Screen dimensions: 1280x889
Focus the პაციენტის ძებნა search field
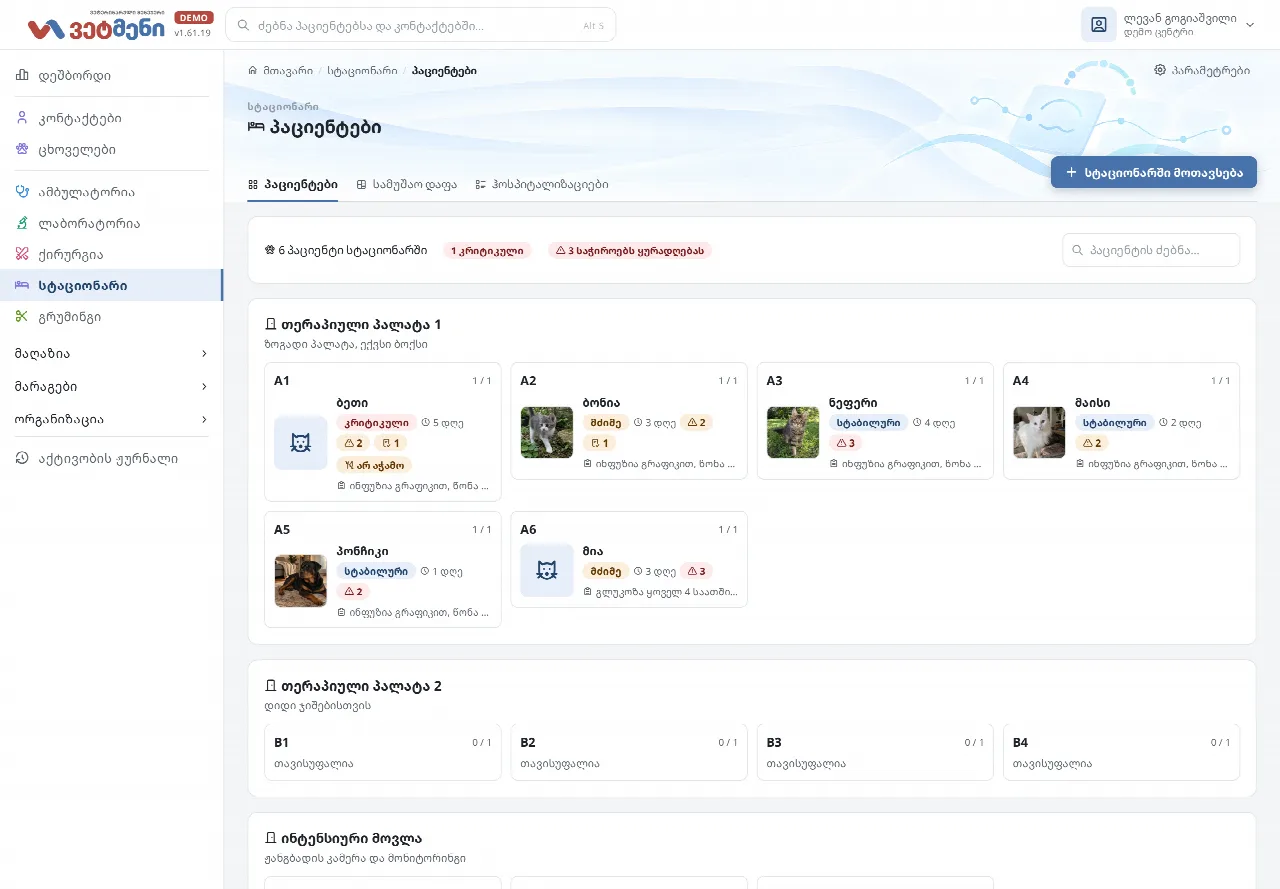coord(1151,250)
